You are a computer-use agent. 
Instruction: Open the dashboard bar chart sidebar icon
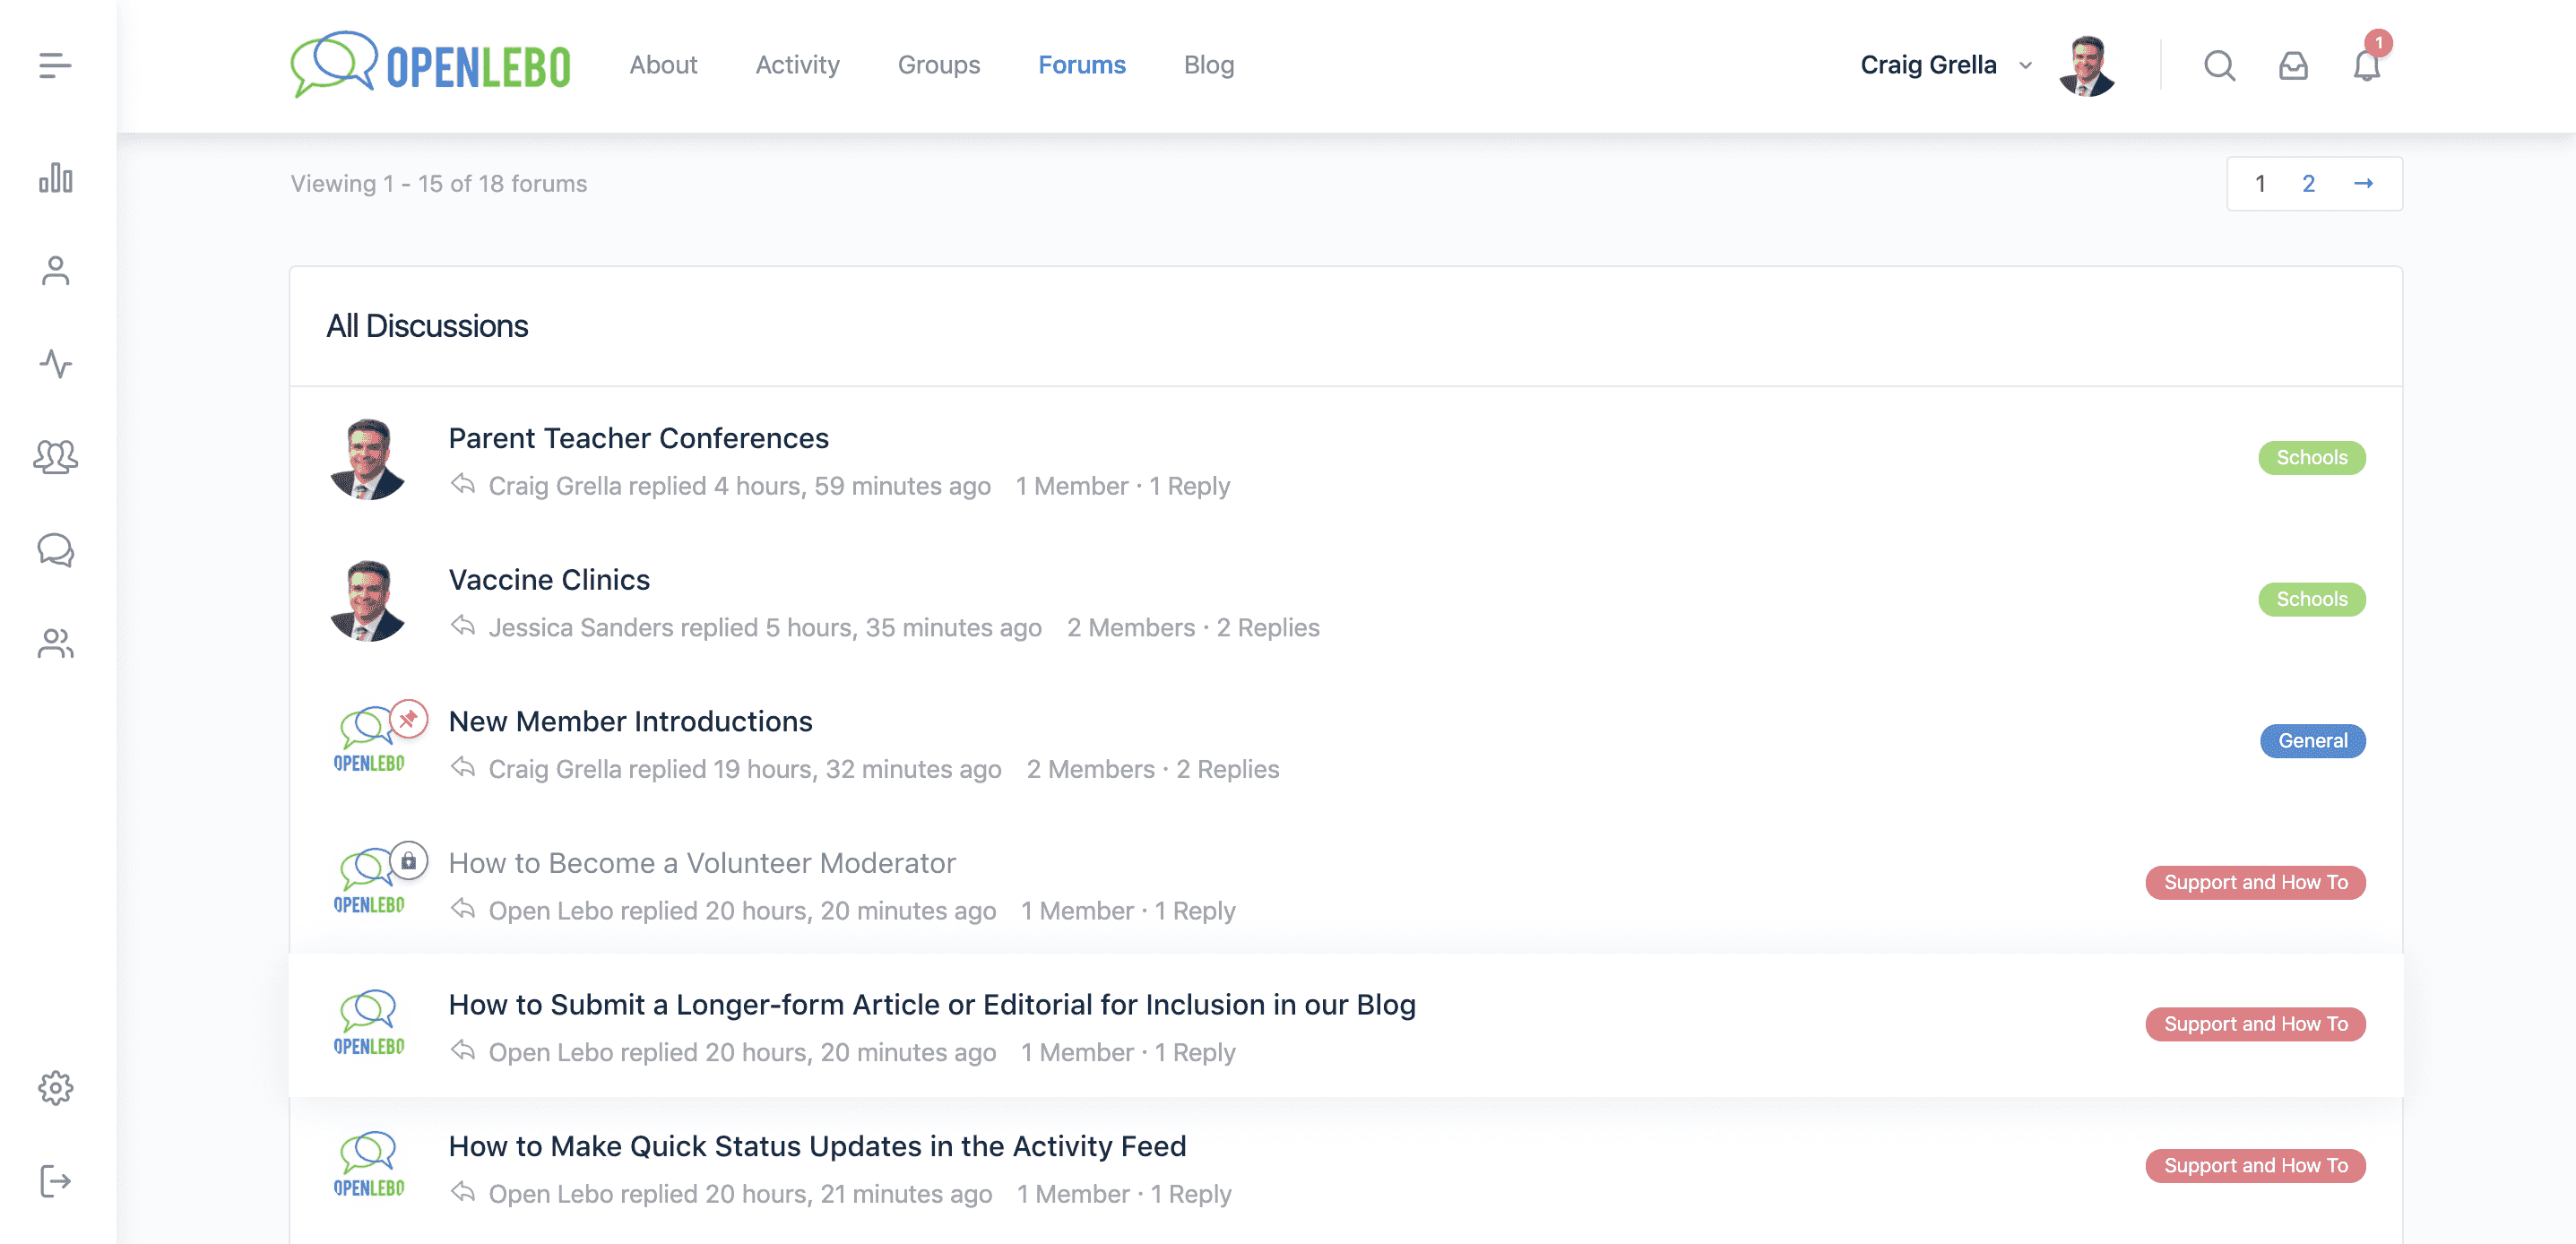[x=55, y=178]
